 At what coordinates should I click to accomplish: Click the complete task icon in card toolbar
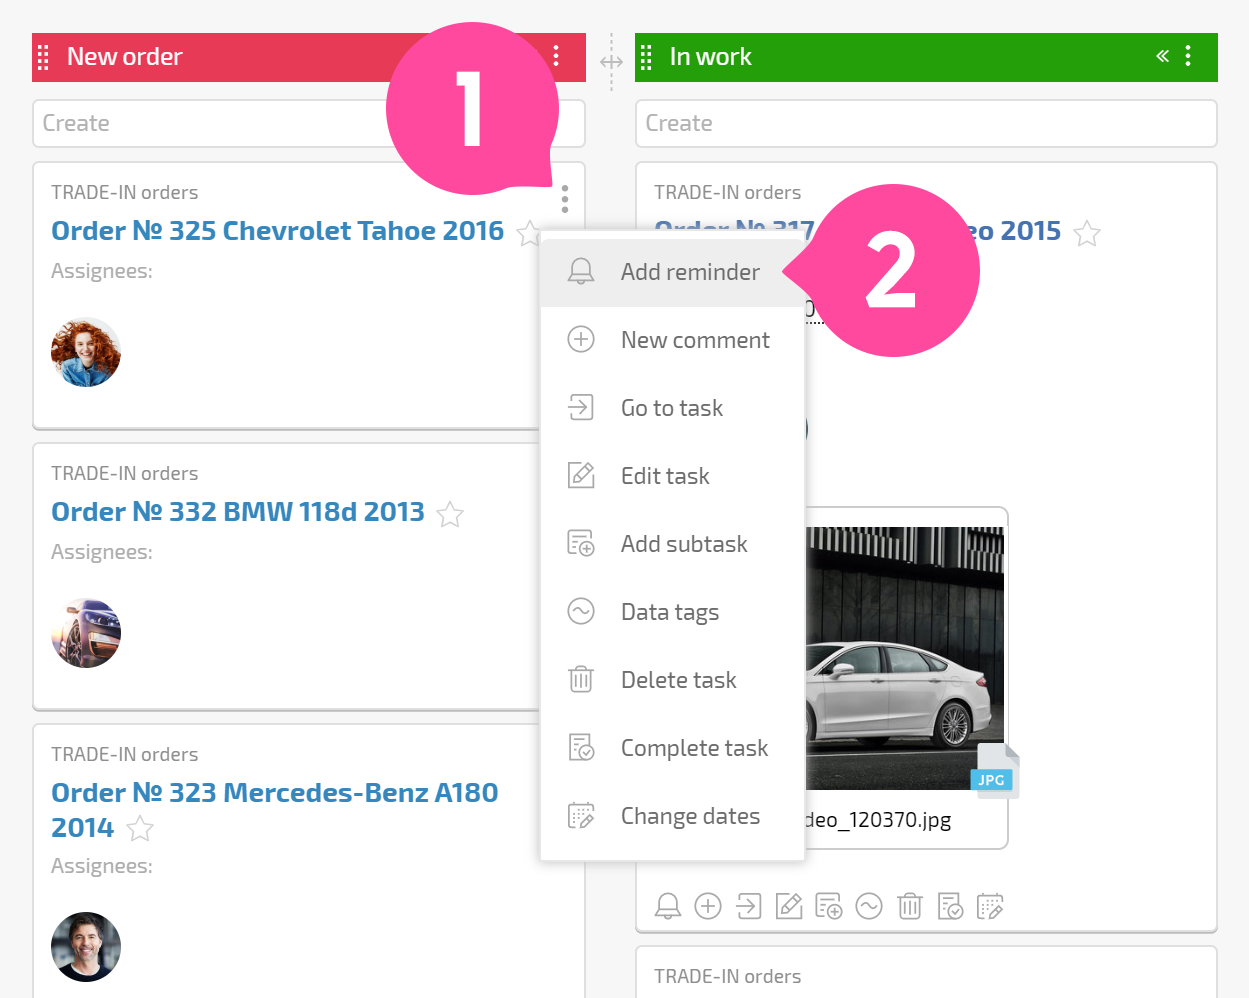tap(950, 906)
